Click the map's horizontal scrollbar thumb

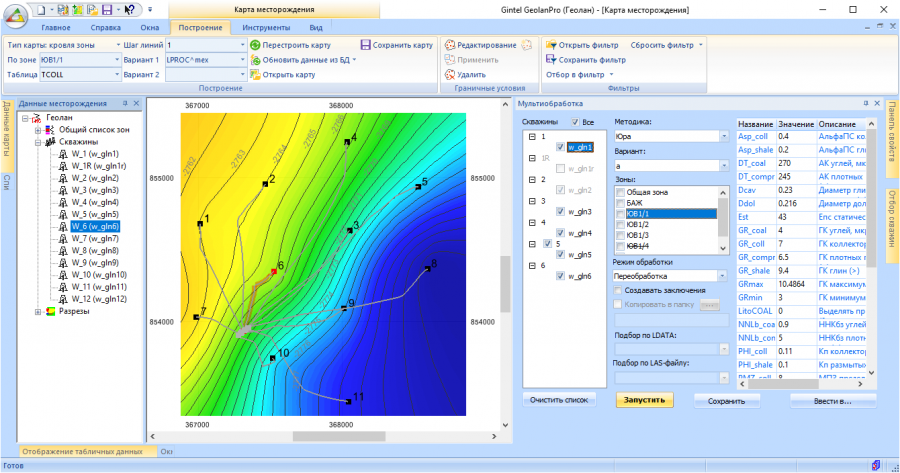[x=339, y=437]
